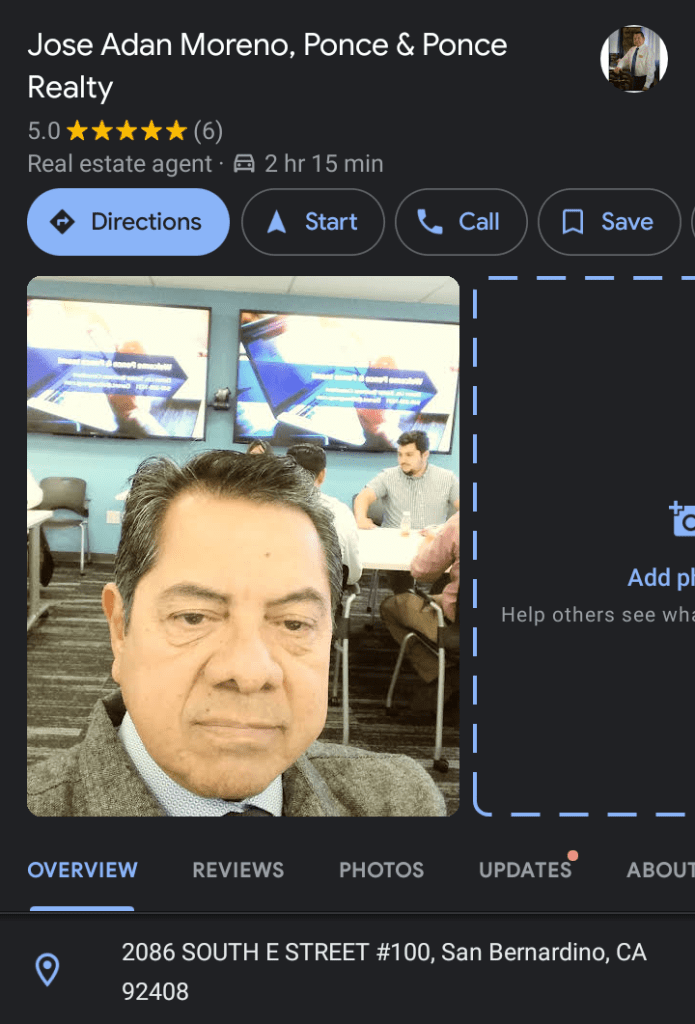Tap the add-photo camera icon

682,520
